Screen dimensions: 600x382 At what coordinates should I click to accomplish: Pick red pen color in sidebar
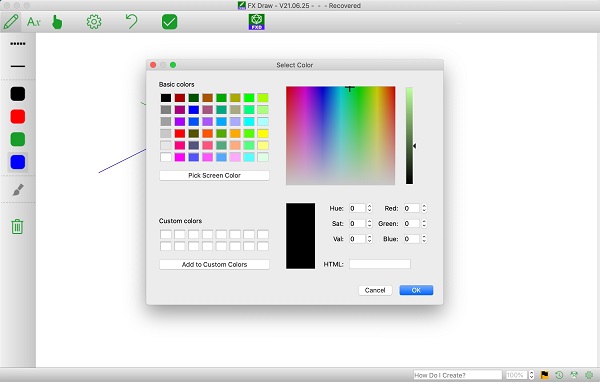18,116
